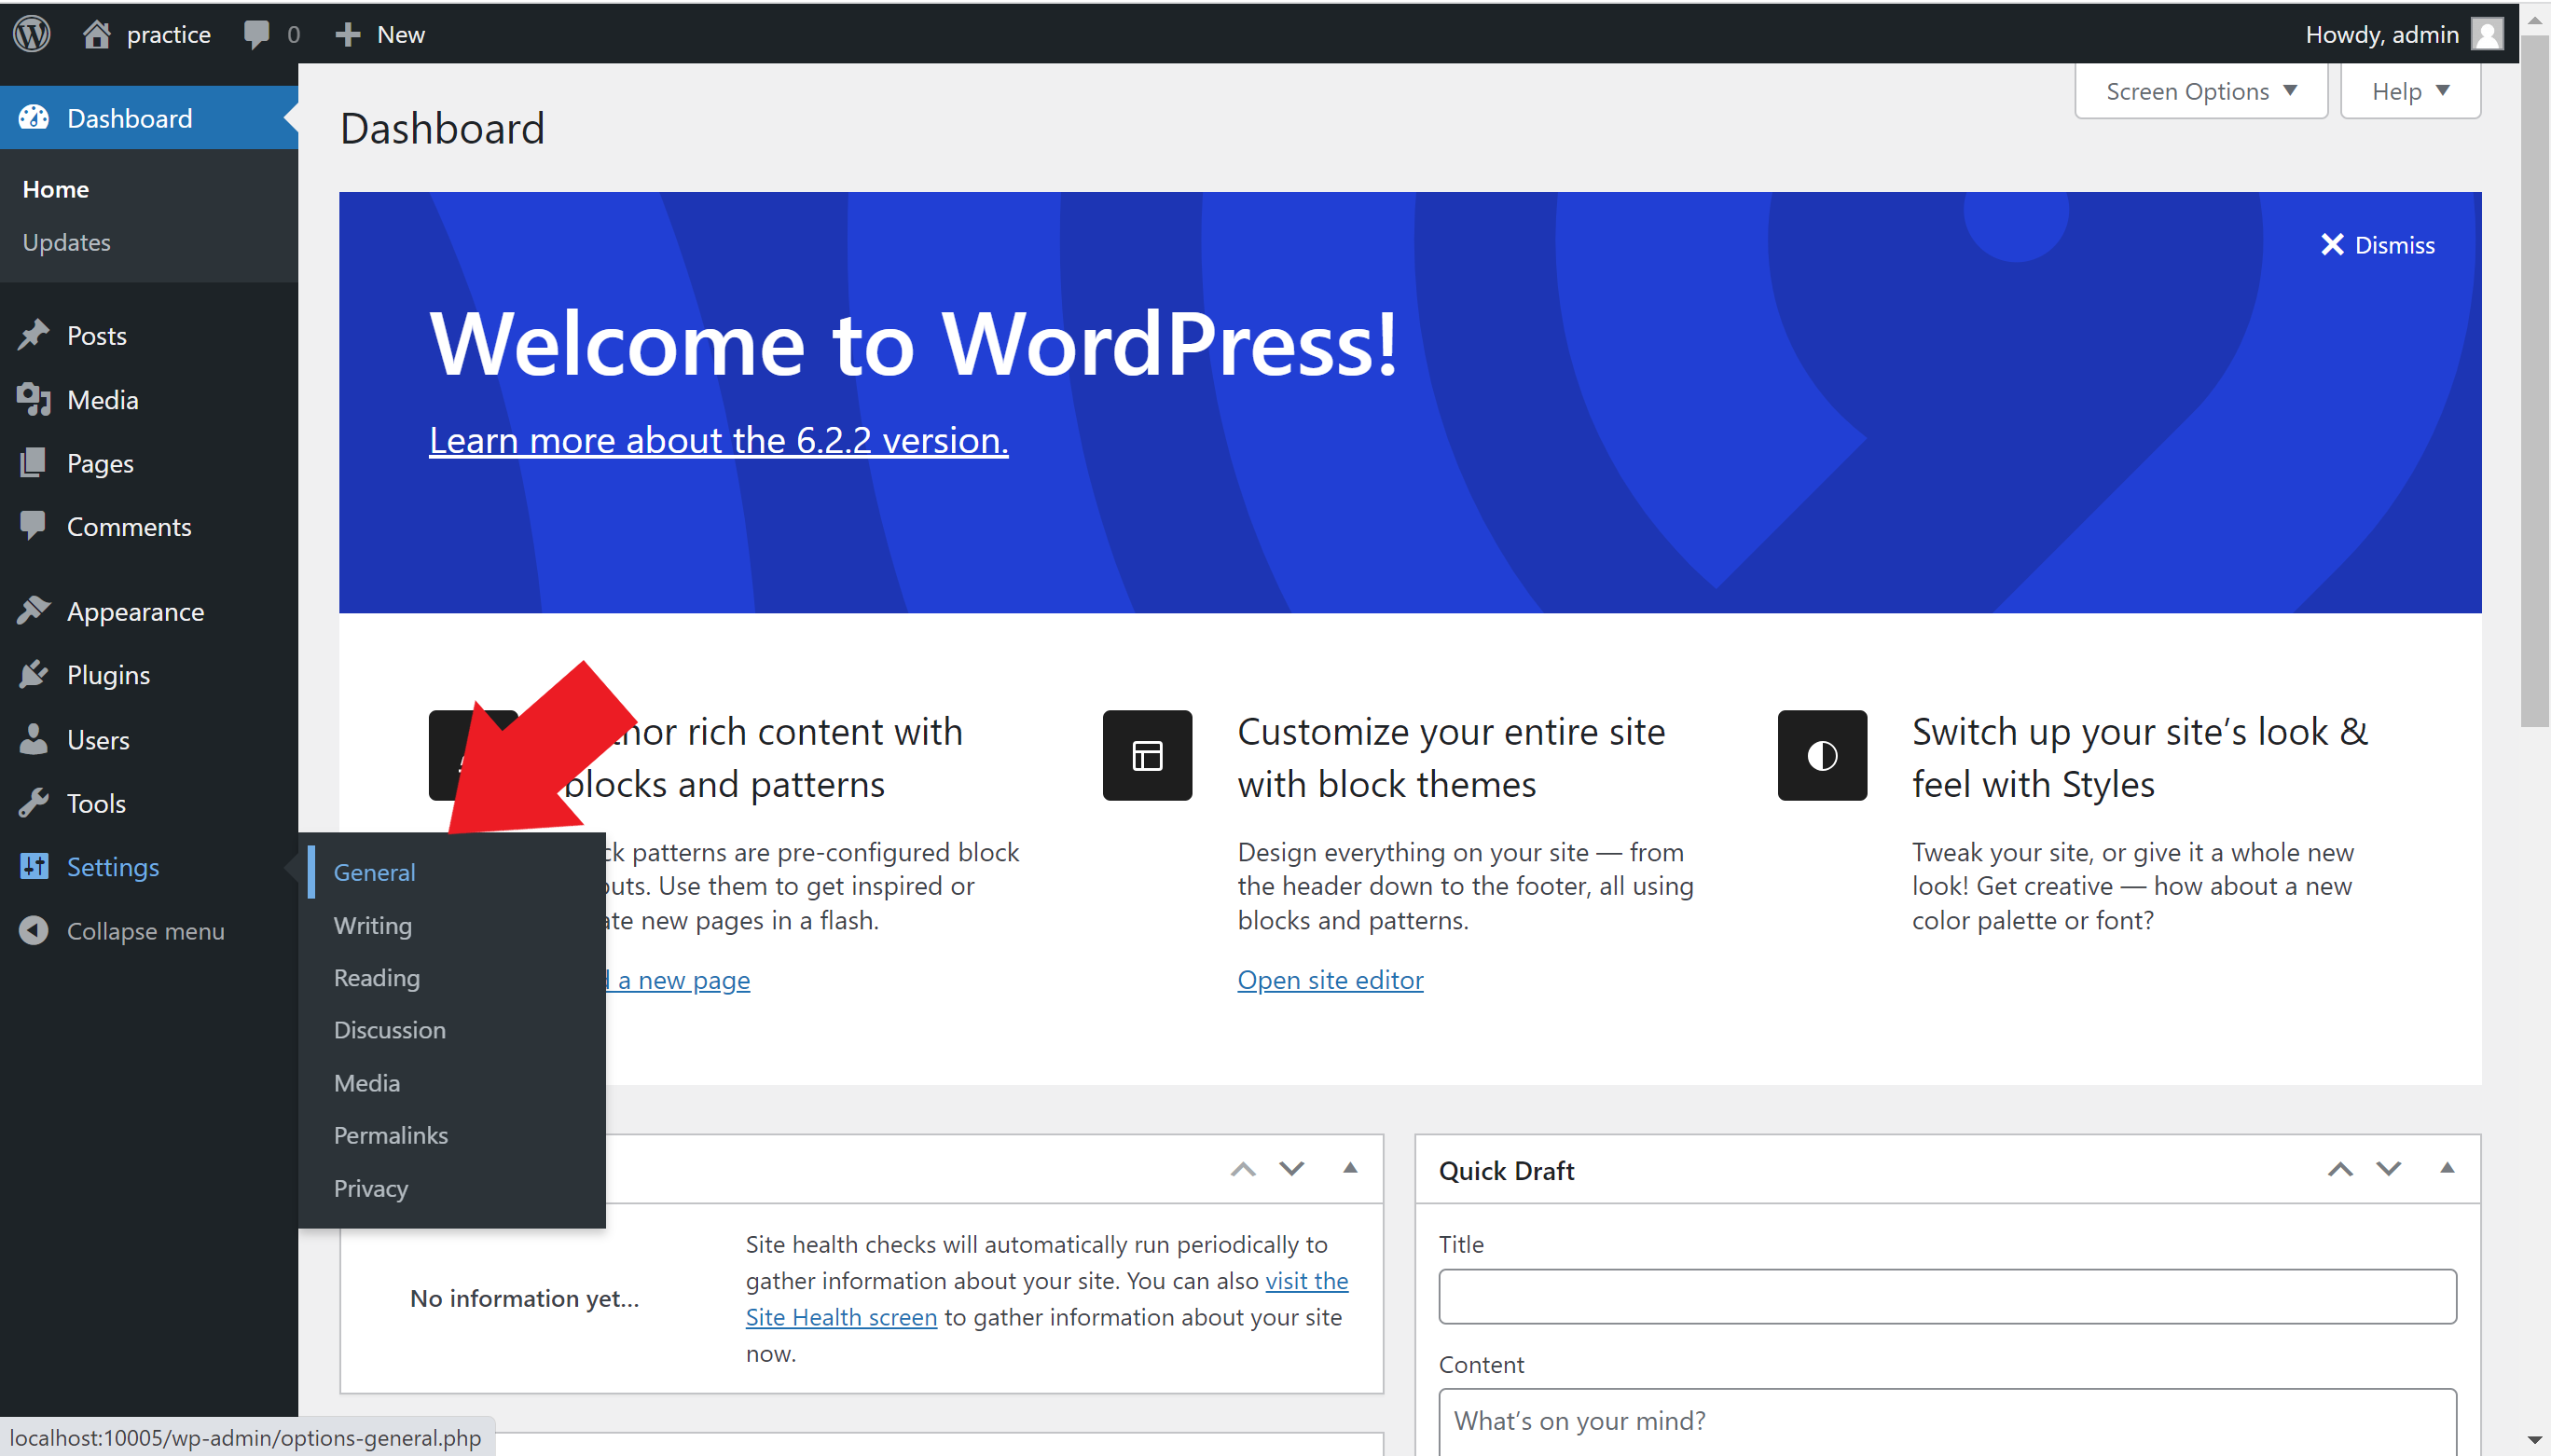The width and height of the screenshot is (2551, 1456).
Task: Click the X icon to dismiss welcome panel
Action: [x=2331, y=245]
